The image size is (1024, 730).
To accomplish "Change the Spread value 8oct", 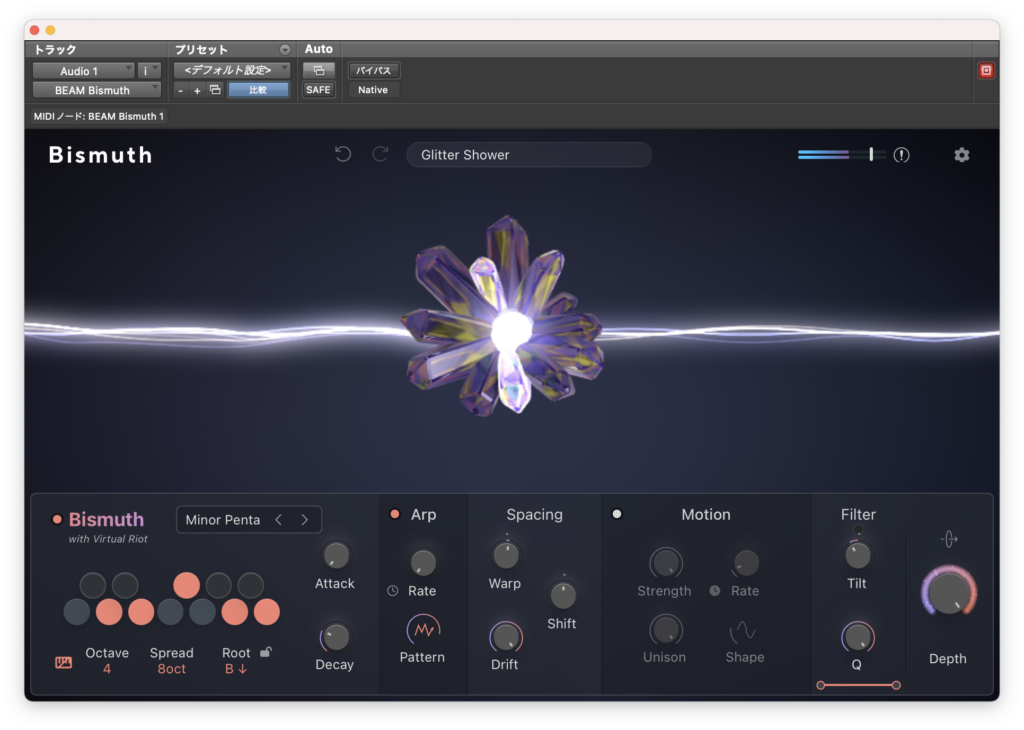I will click(x=172, y=669).
